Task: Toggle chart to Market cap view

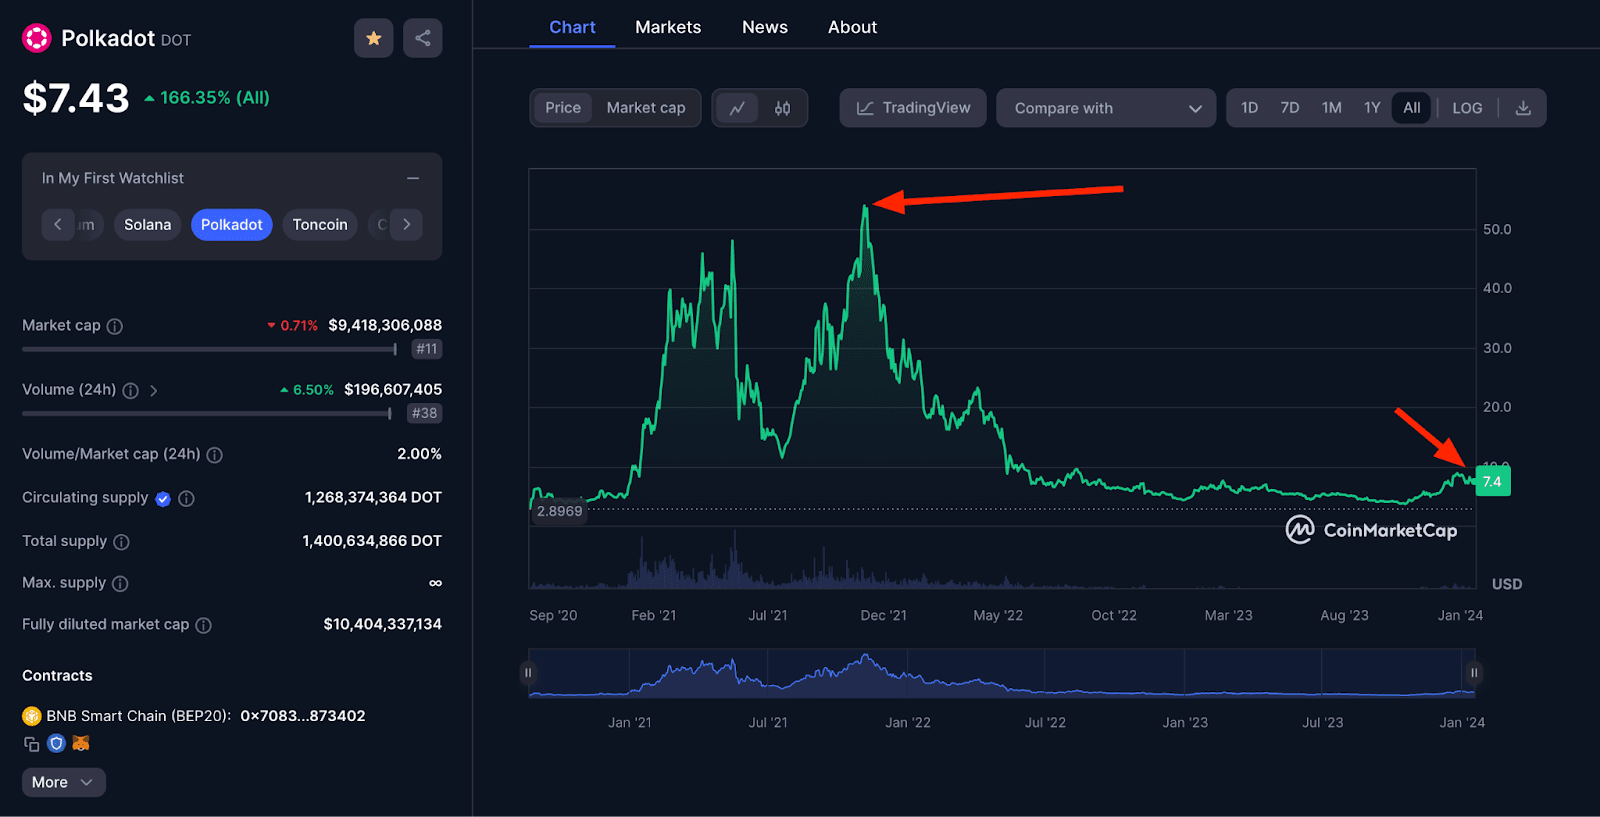Action: click(646, 108)
